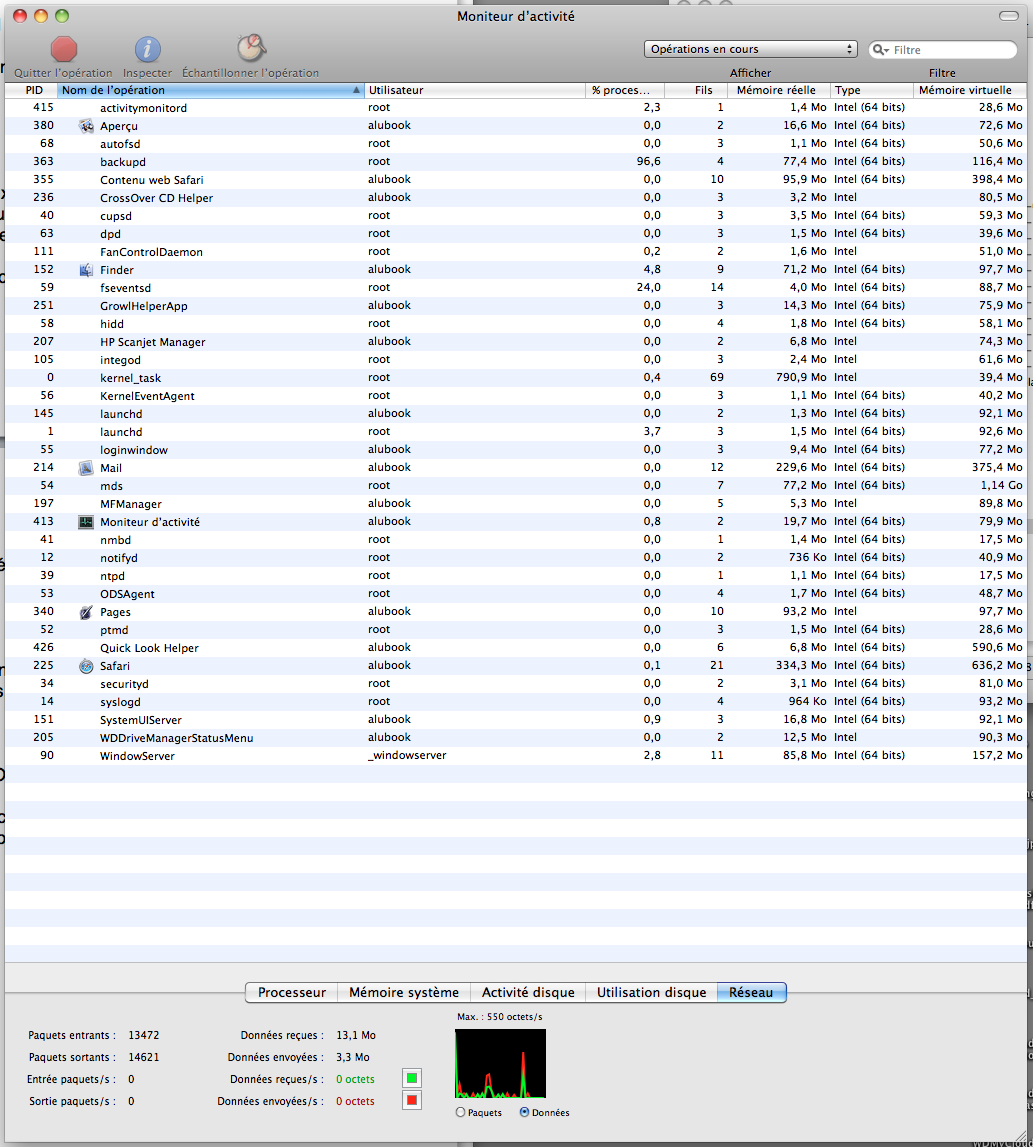Select the KernelEventAgent process row
The height and width of the screenshot is (1147, 1033).
point(516,396)
